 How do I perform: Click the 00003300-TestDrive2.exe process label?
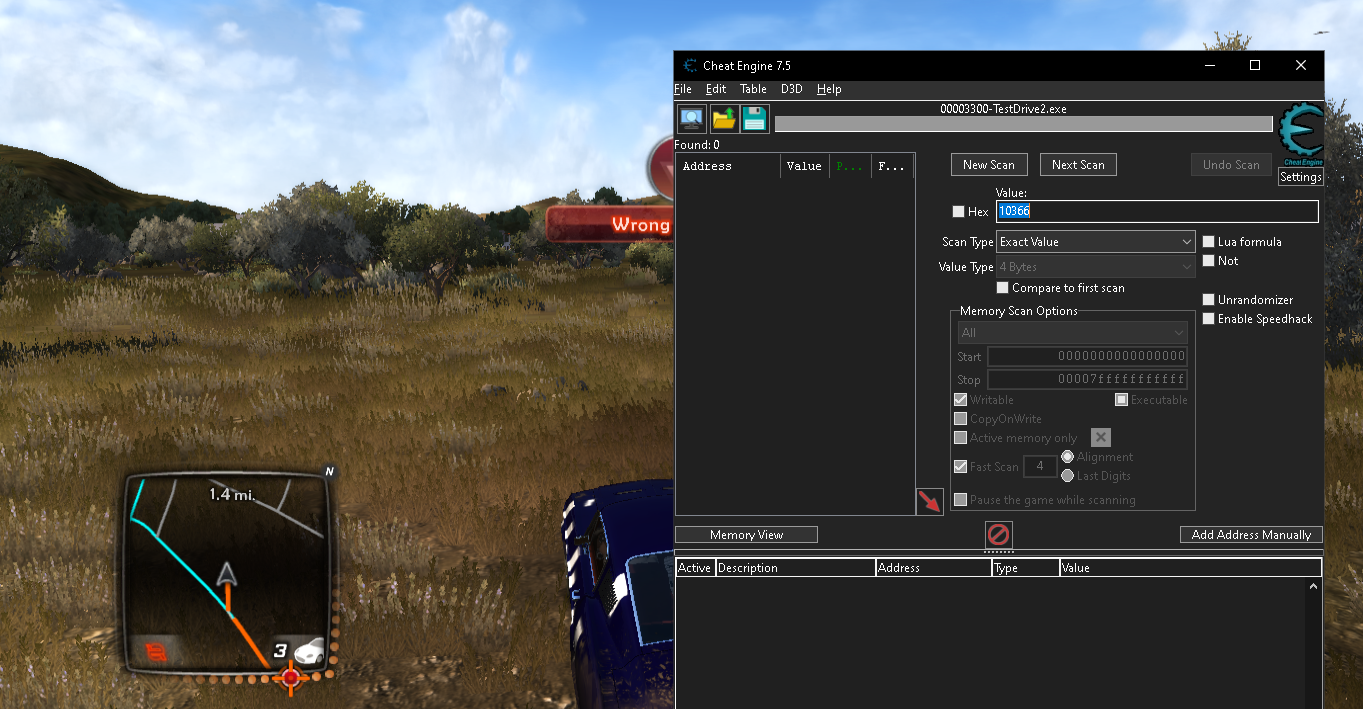tap(1003, 109)
